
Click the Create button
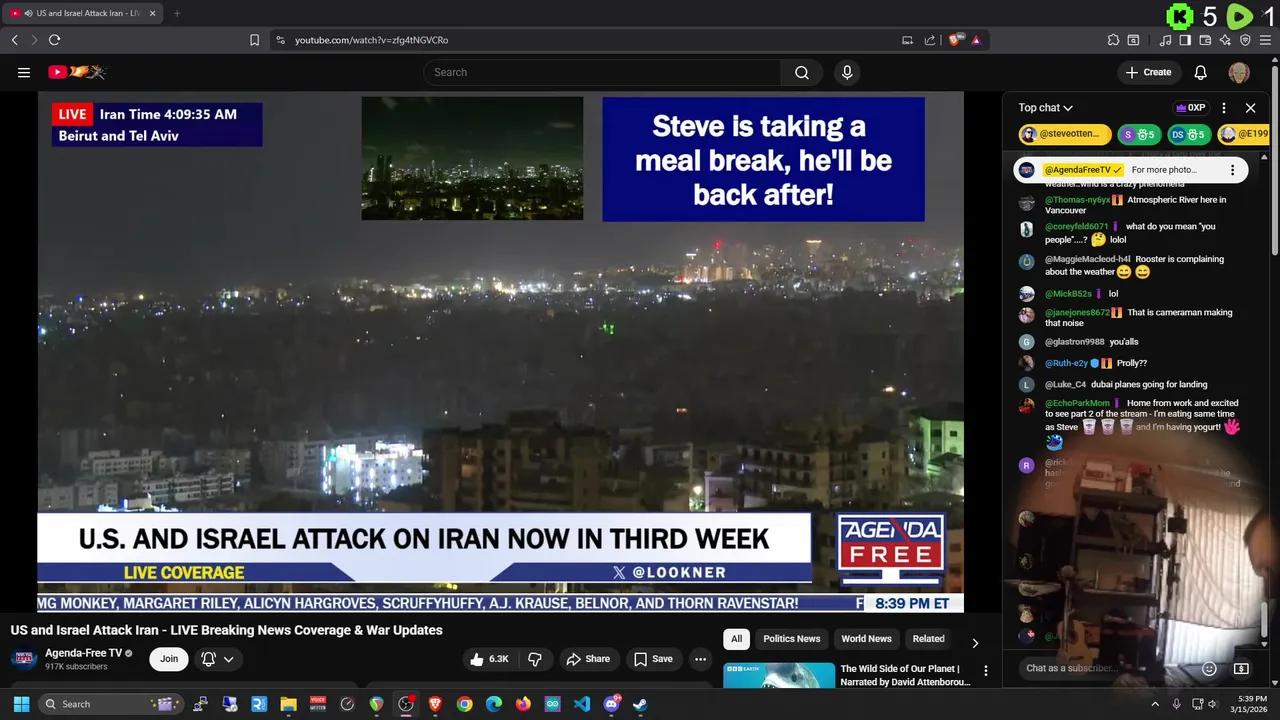point(1148,72)
